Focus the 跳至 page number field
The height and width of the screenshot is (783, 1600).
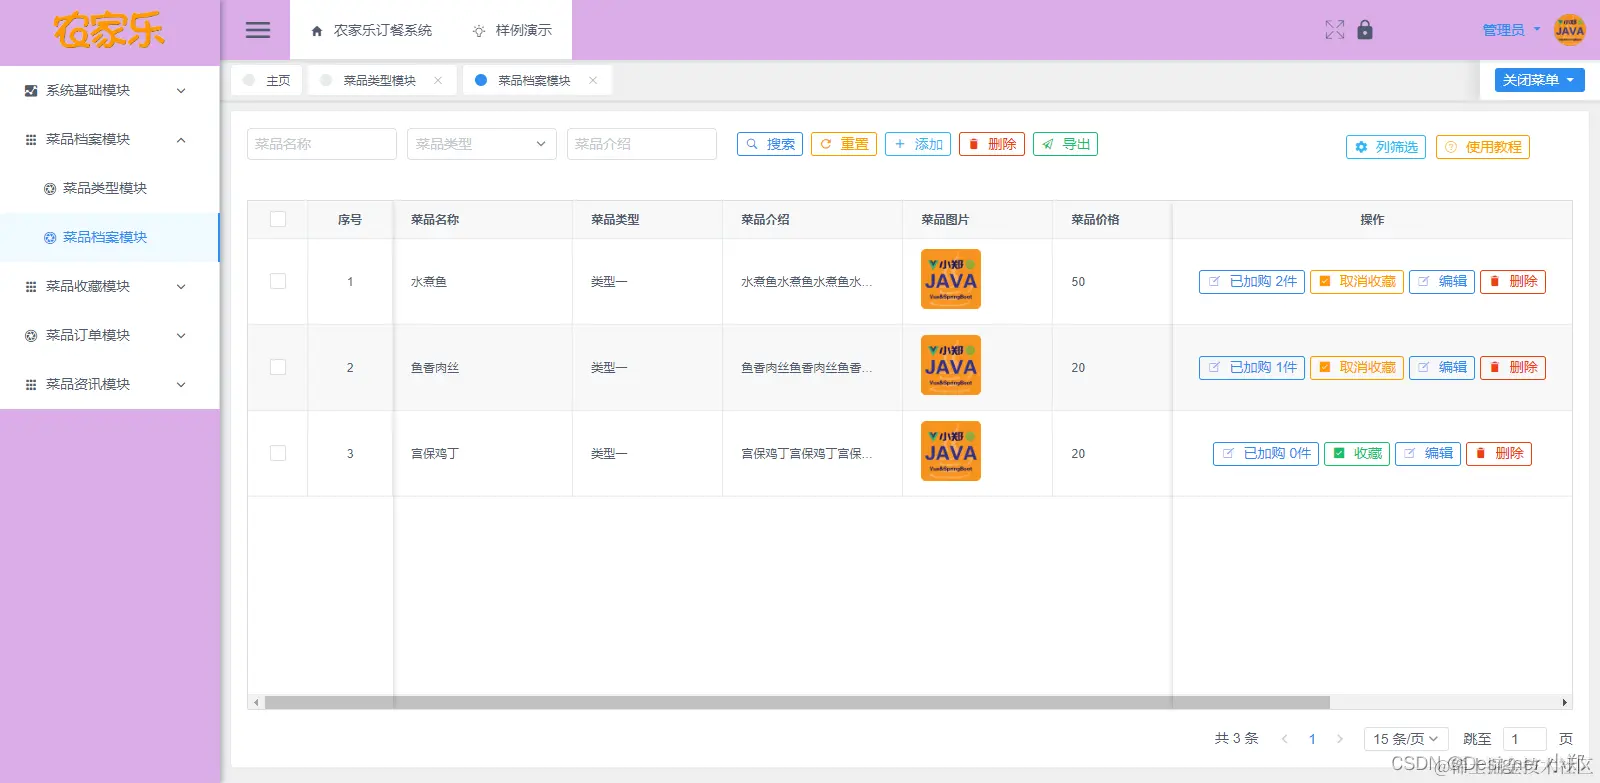tap(1525, 739)
